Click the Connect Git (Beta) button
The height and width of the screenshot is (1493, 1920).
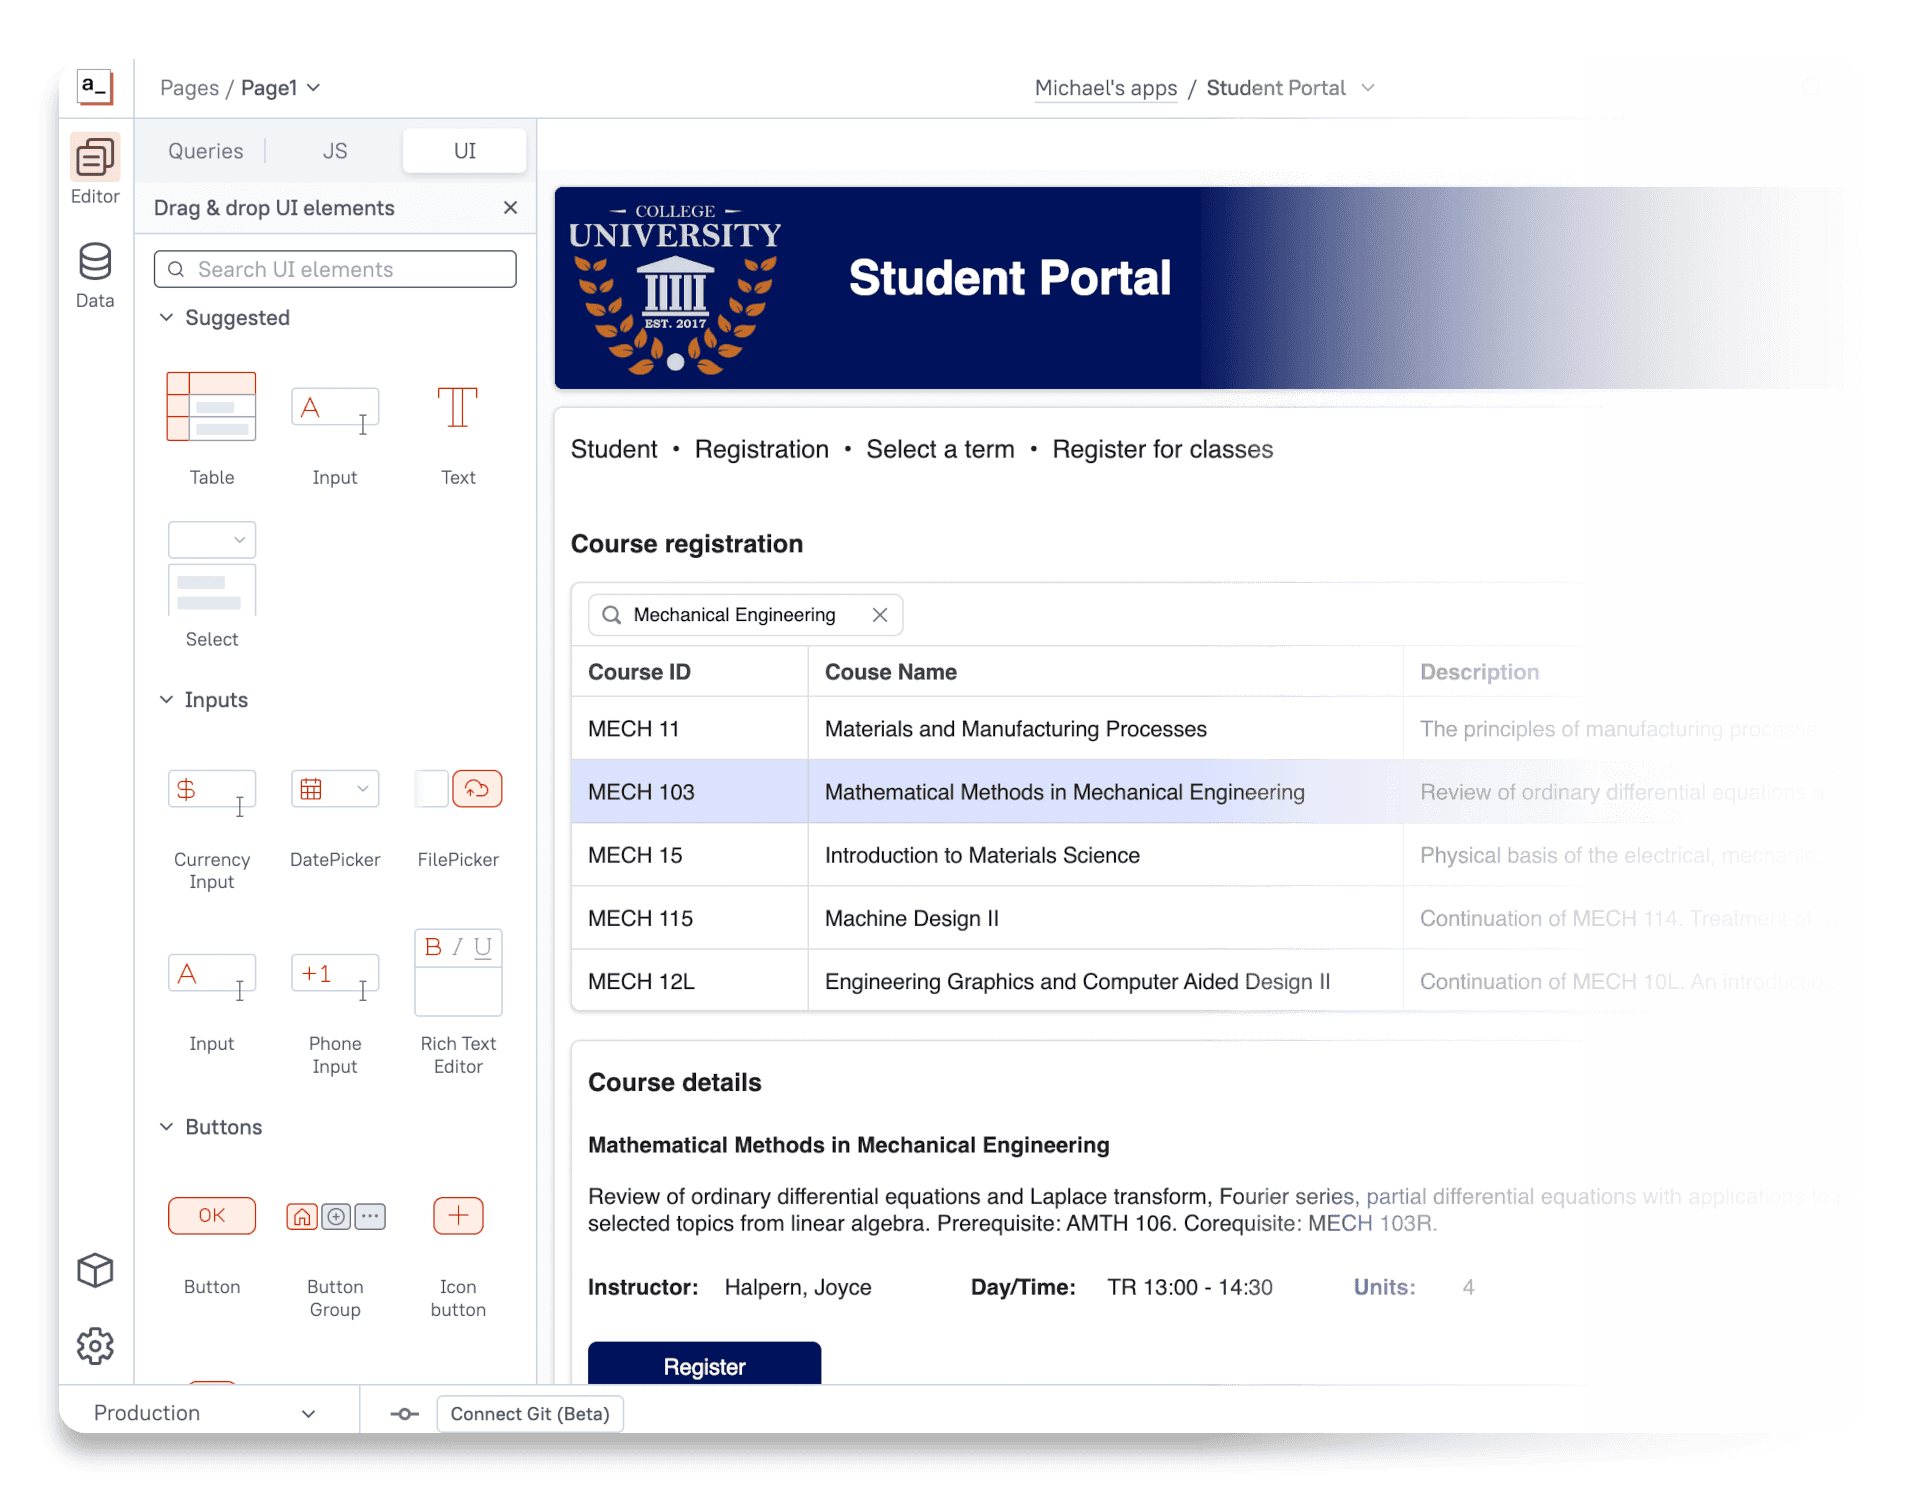tap(530, 1413)
